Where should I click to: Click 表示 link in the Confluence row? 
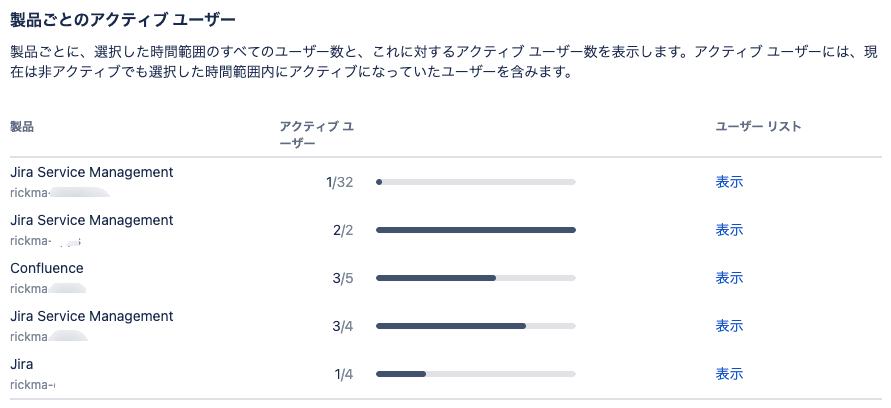coord(729,278)
